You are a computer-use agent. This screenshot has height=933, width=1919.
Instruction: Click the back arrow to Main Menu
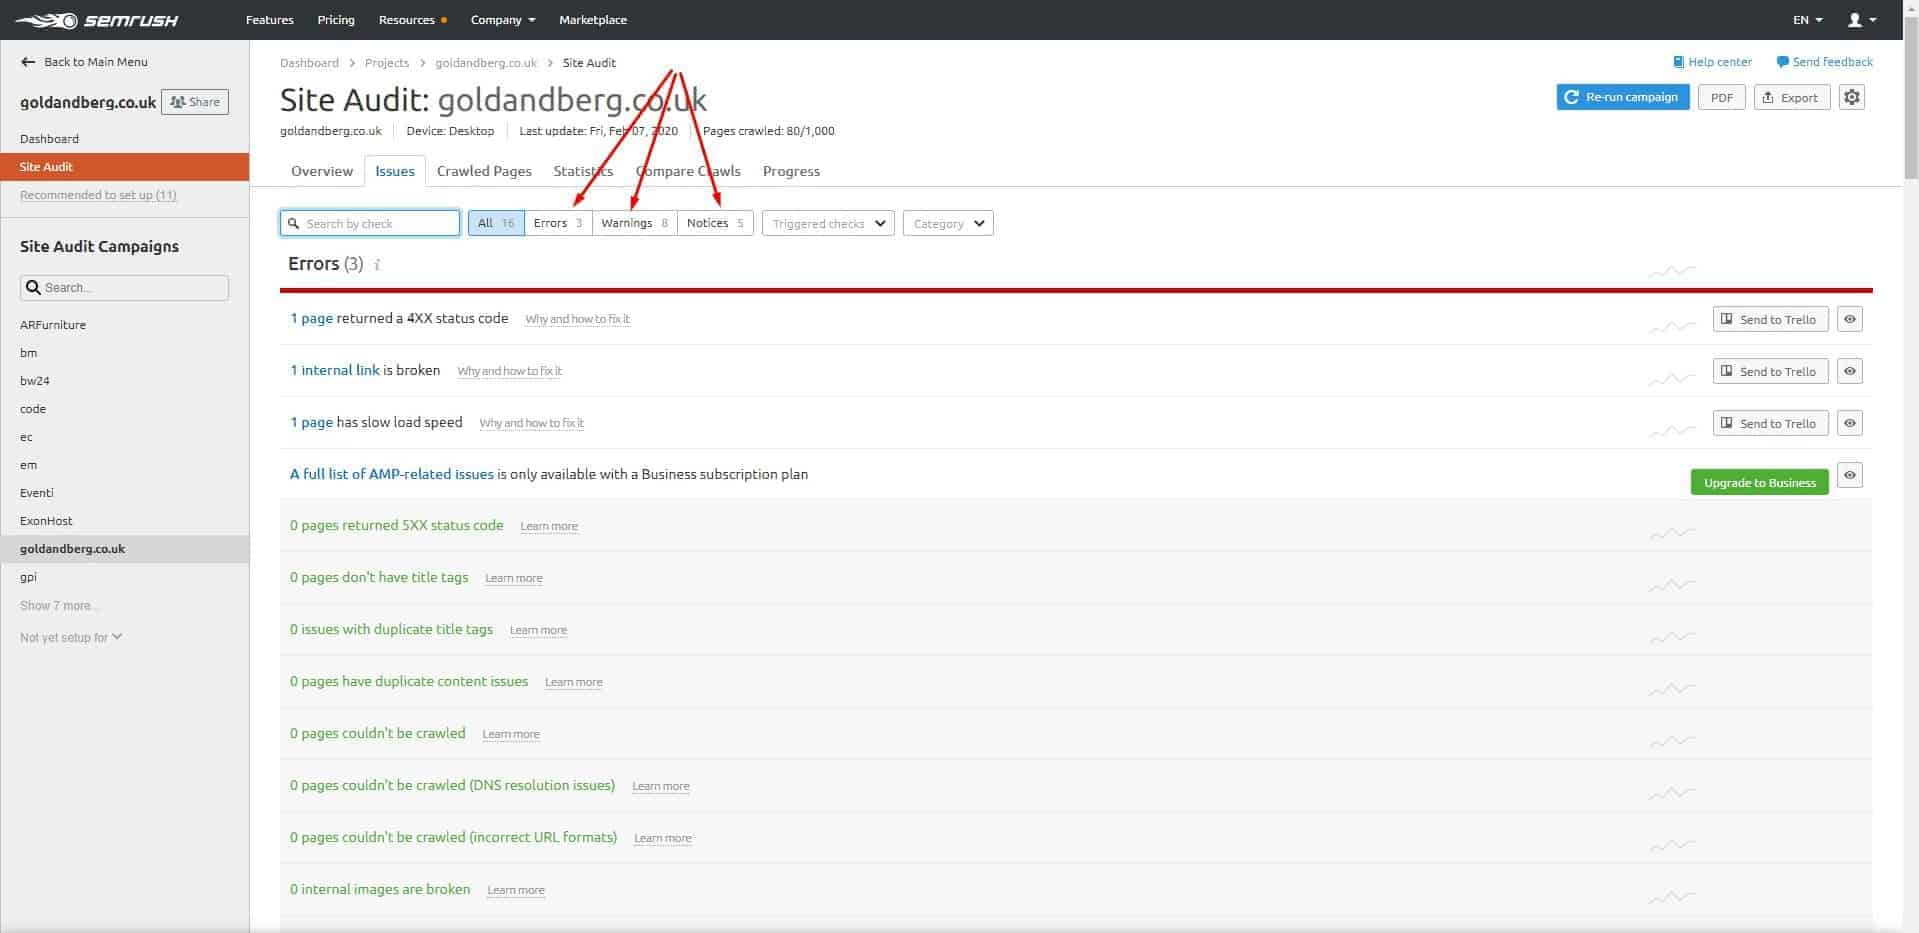click(28, 62)
